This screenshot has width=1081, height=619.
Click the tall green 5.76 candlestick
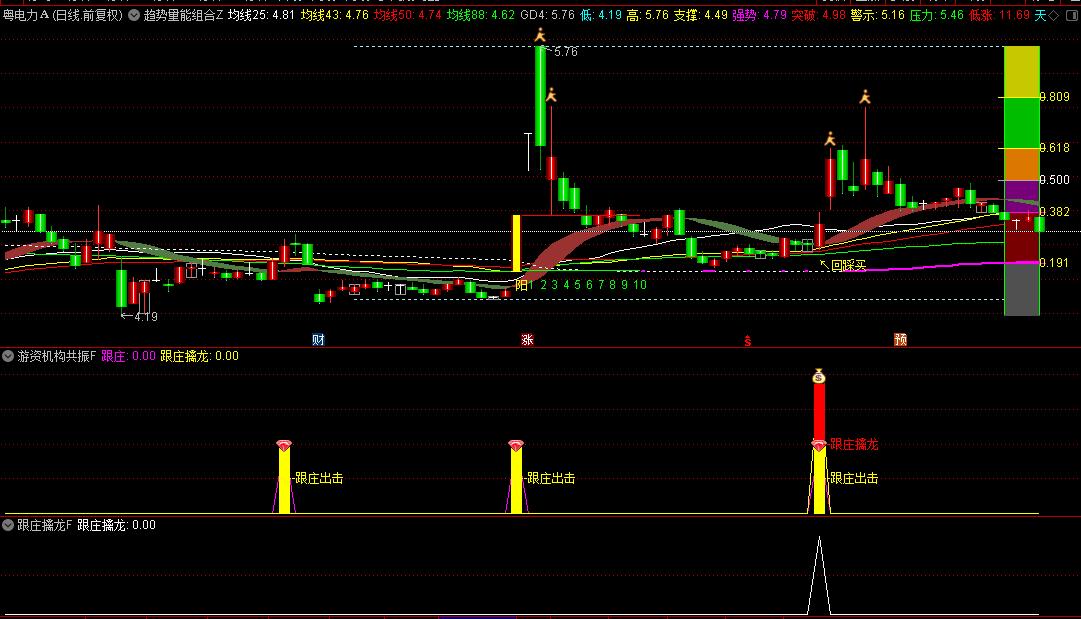pyautogui.click(x=540, y=97)
